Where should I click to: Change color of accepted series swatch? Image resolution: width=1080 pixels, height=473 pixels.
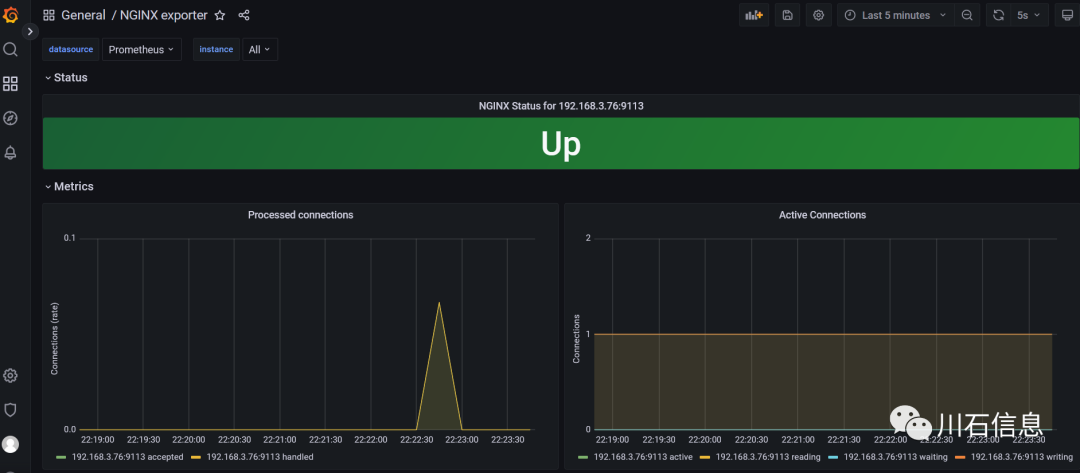pyautogui.click(x=61, y=456)
